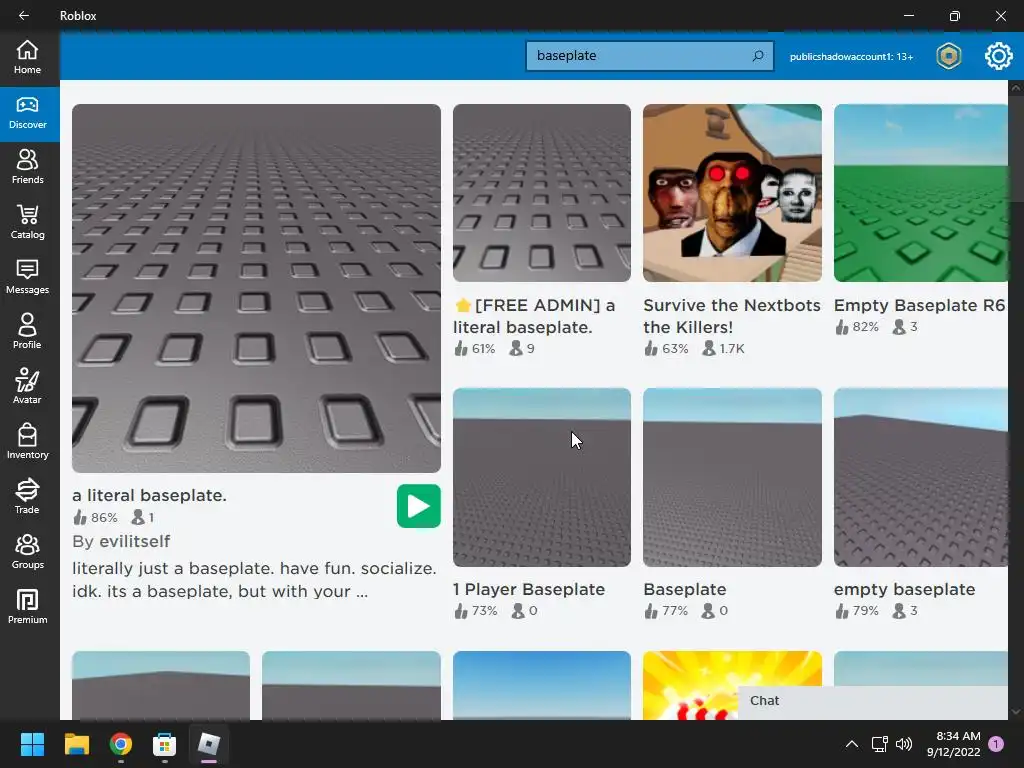Click scrollbar up arrow at right
This screenshot has width=1024, height=768.
click(1016, 88)
